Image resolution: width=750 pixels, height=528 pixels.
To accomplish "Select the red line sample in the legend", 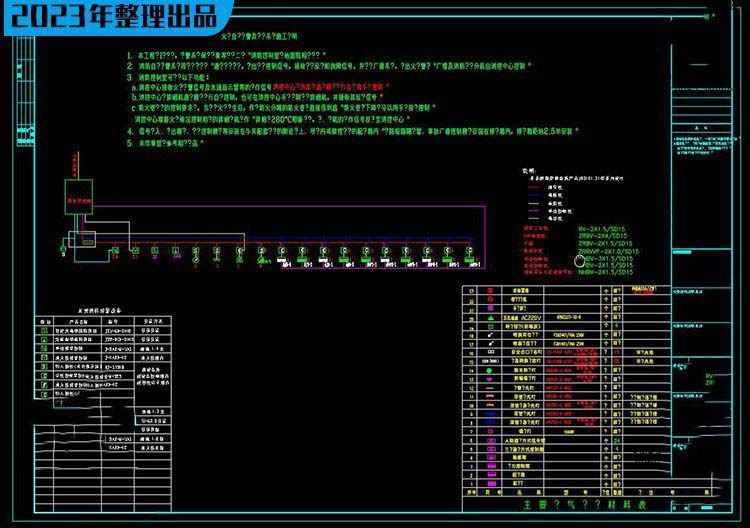I will click(536, 185).
